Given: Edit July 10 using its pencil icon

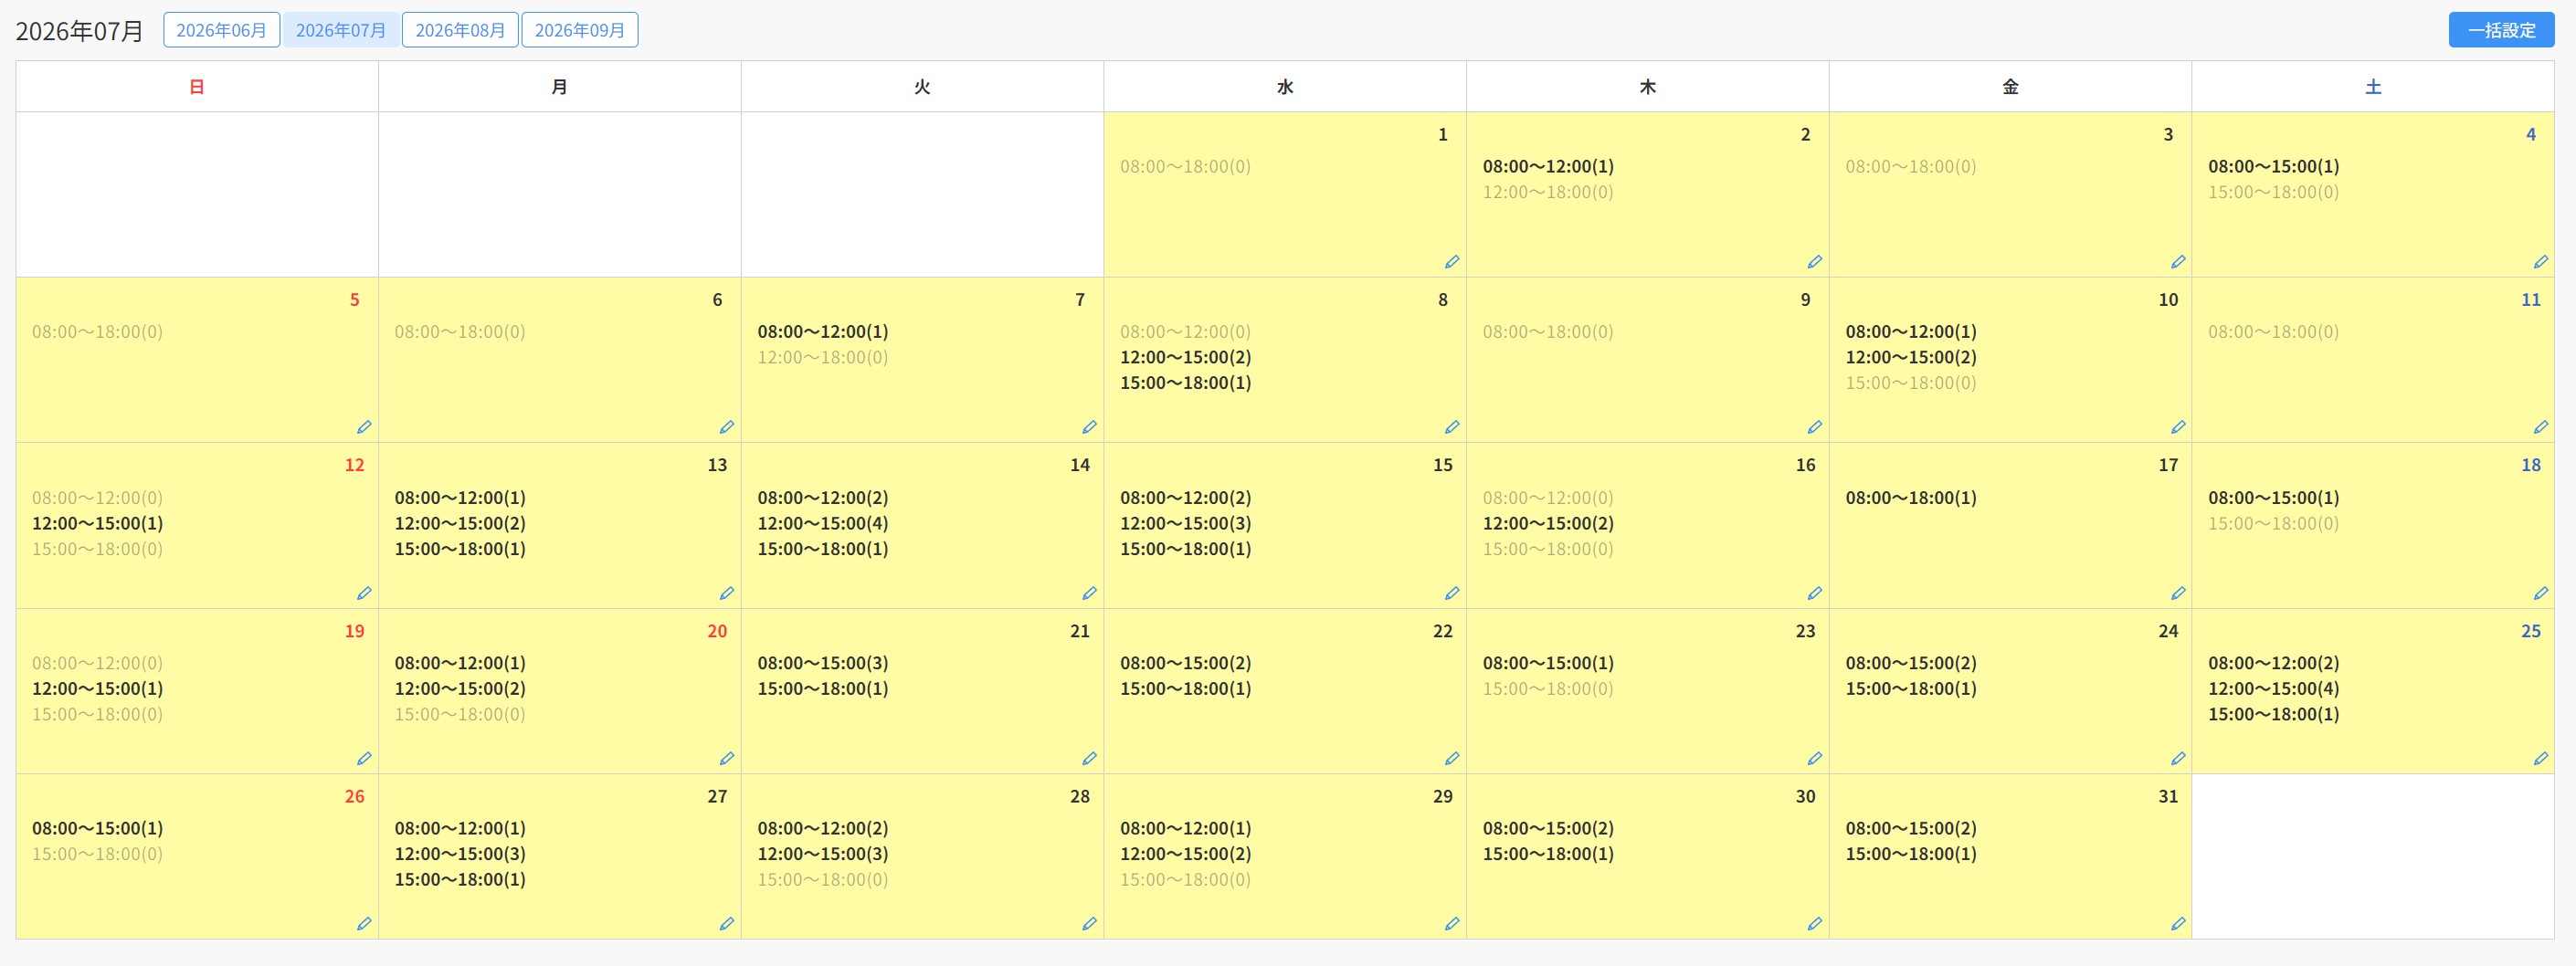Looking at the screenshot, I should pos(2178,427).
